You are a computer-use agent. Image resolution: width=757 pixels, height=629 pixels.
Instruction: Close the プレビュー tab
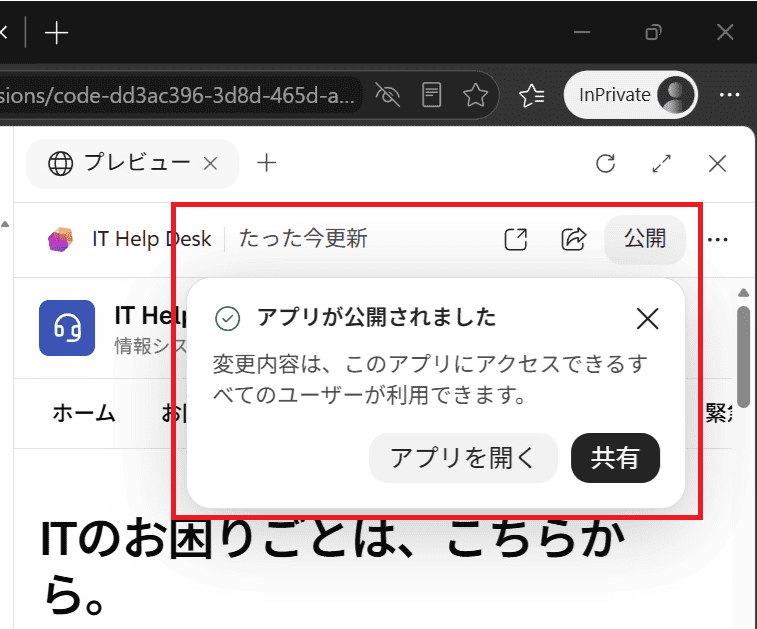click(x=210, y=164)
